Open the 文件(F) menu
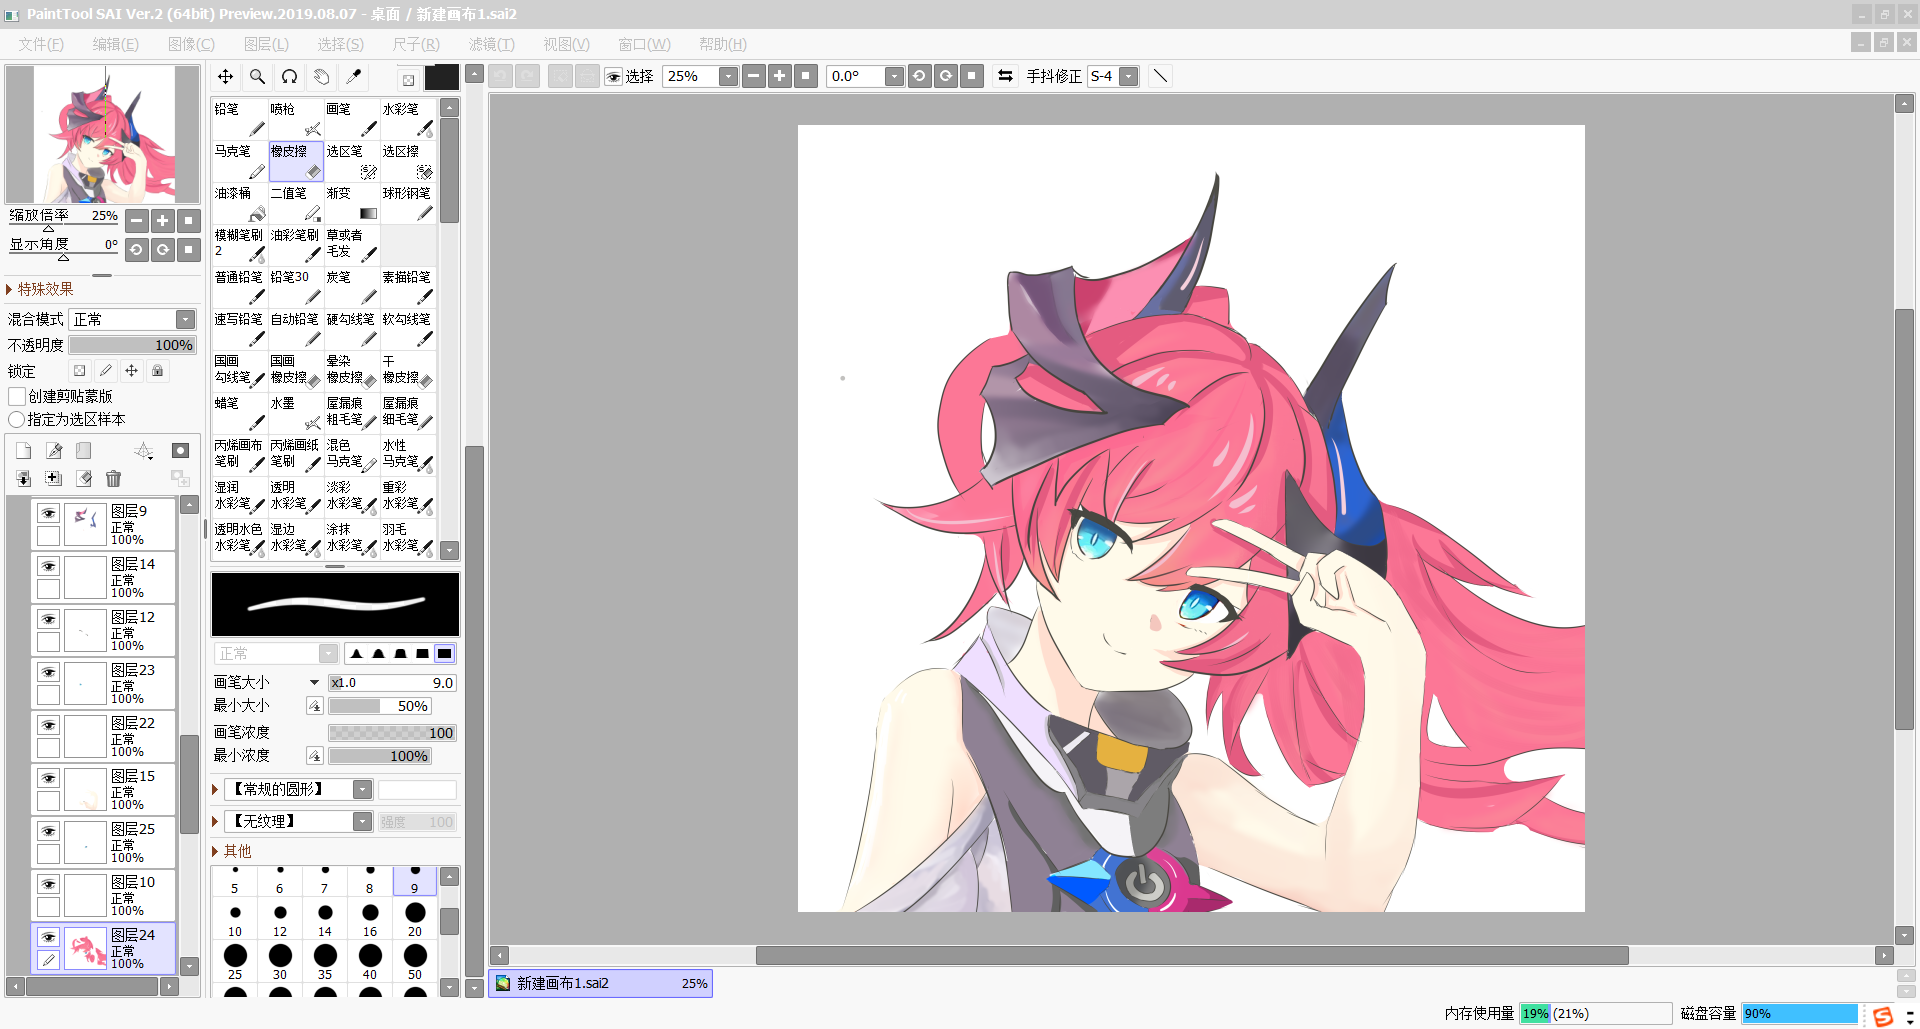1920x1029 pixels. click(41, 44)
